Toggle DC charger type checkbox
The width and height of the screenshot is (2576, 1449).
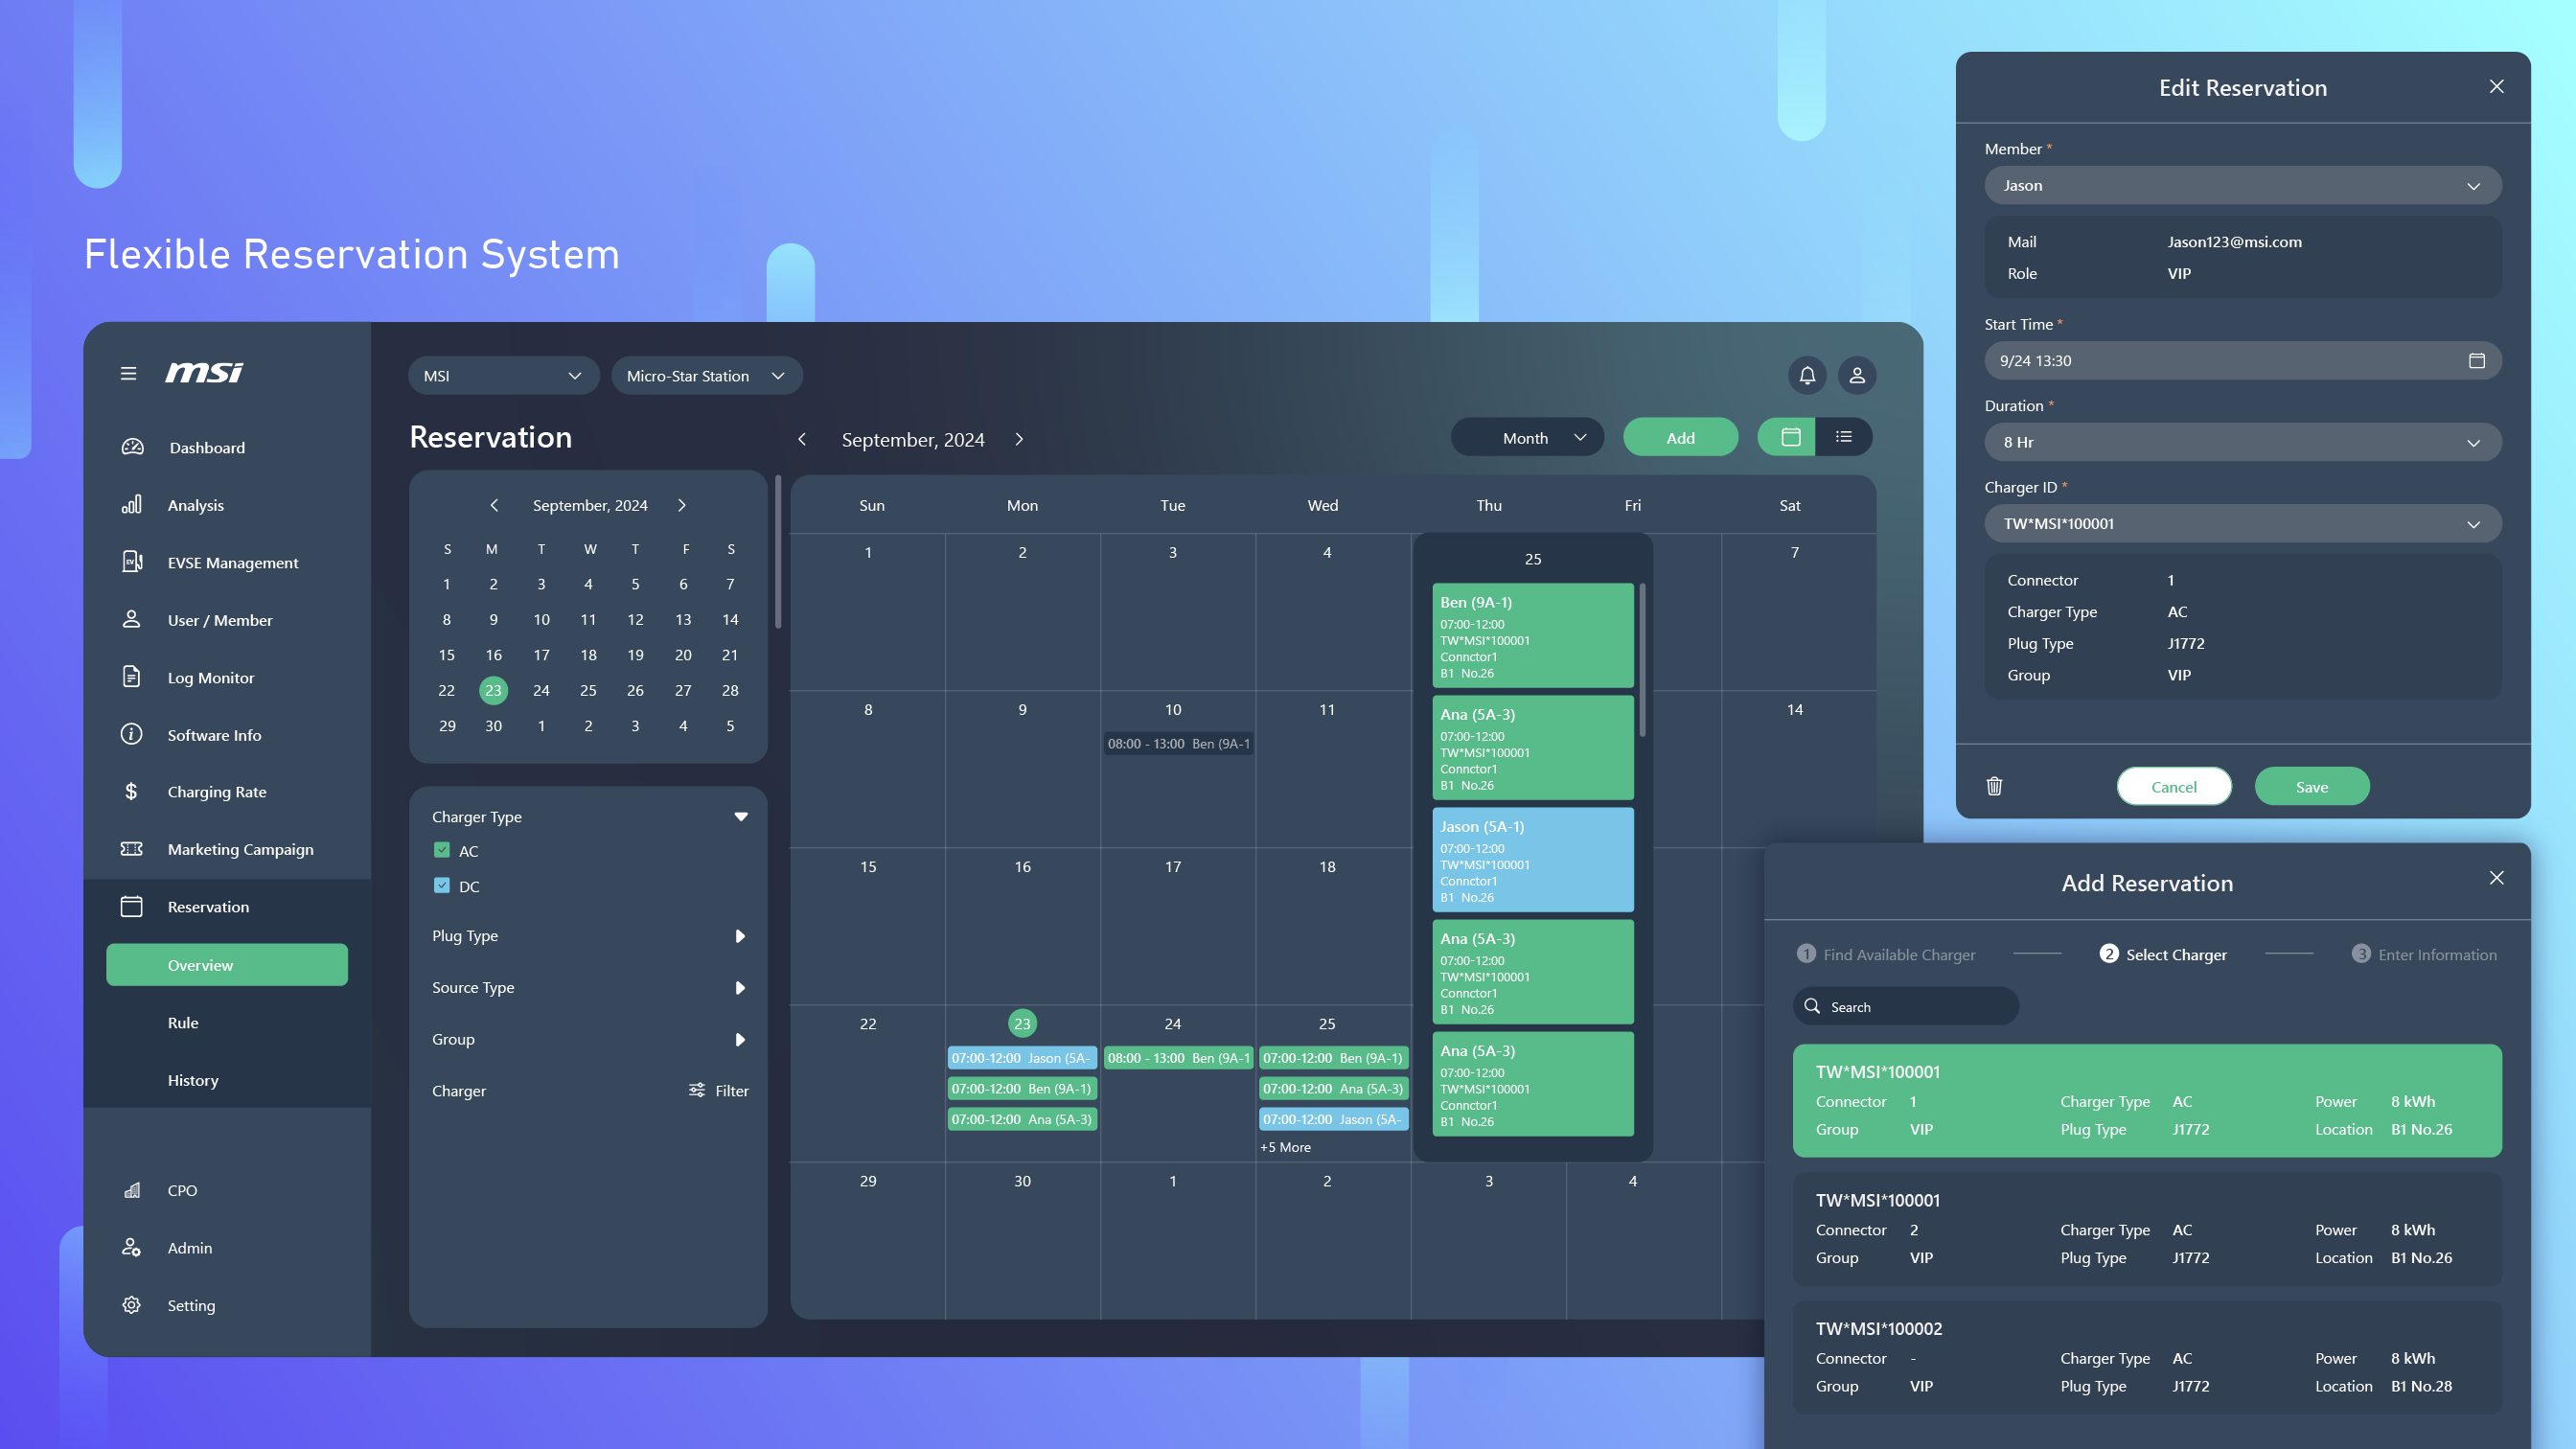(x=443, y=885)
